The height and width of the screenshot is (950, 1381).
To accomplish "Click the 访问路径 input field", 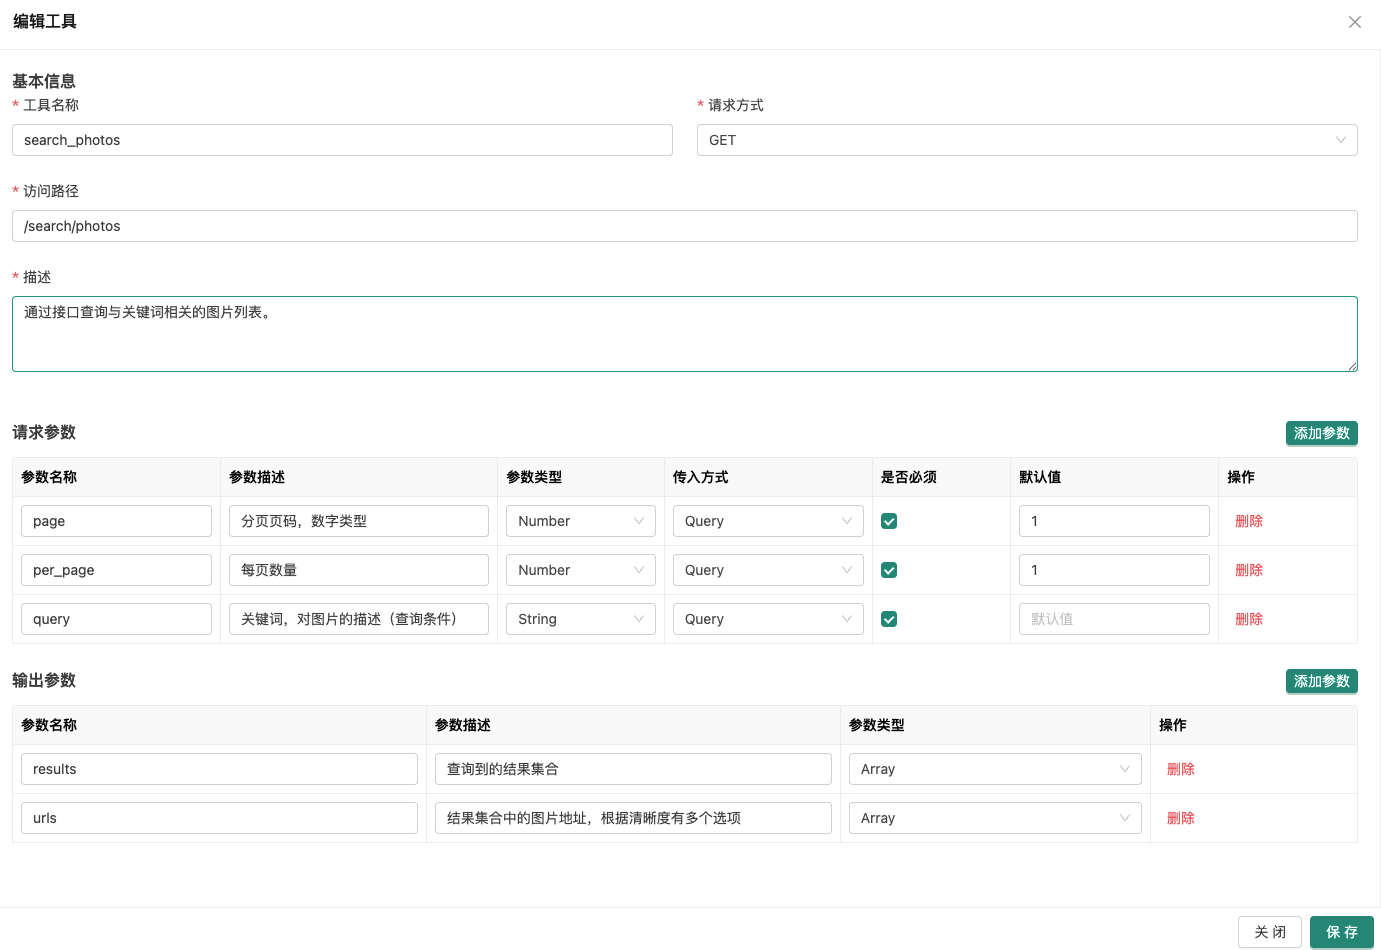I will pyautogui.click(x=684, y=226).
